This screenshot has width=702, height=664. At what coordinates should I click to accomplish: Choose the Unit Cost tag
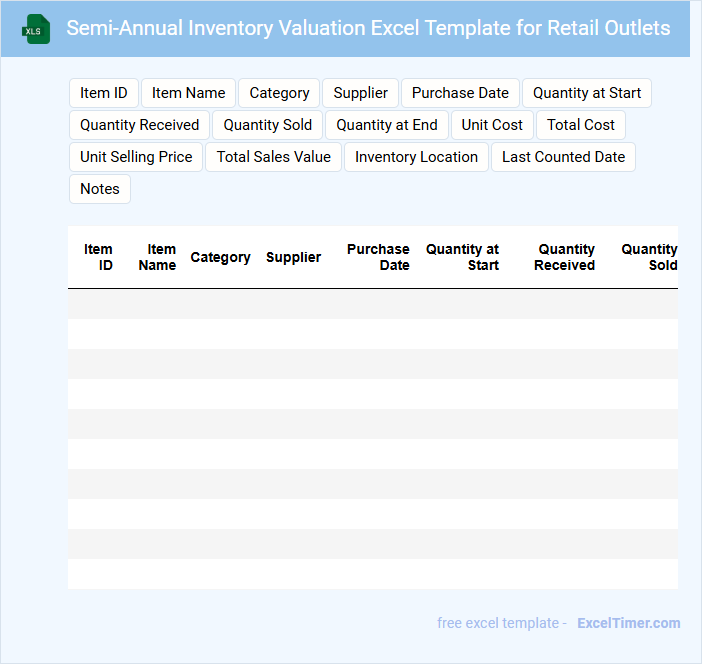(492, 125)
